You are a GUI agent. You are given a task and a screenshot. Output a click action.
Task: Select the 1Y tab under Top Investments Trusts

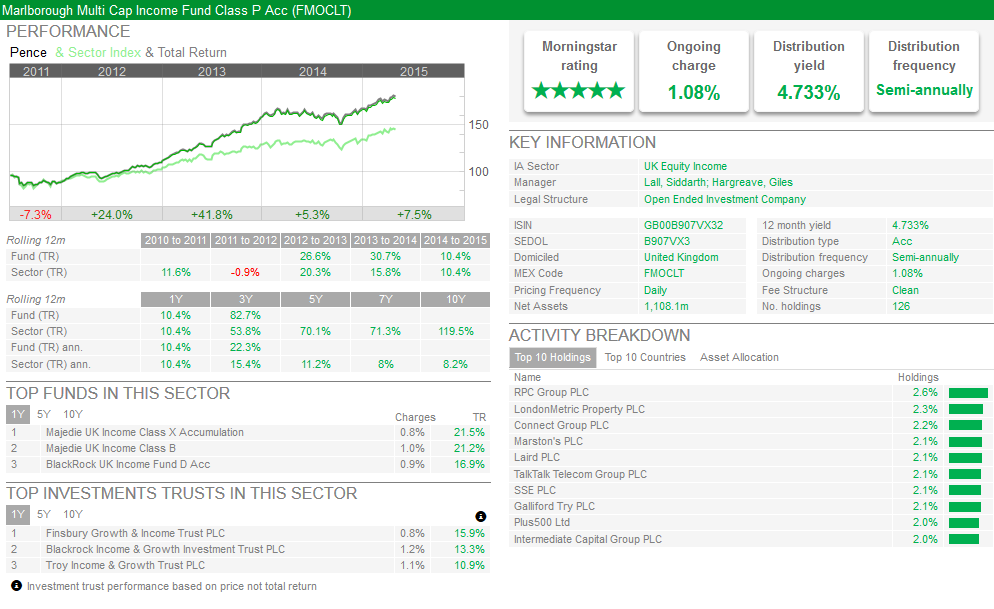tap(18, 515)
